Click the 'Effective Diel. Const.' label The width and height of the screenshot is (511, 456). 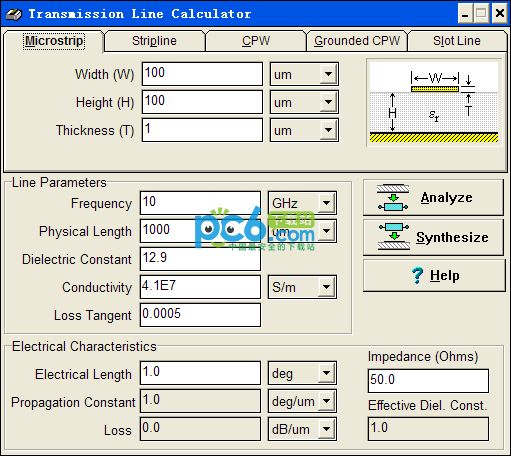[428, 406]
